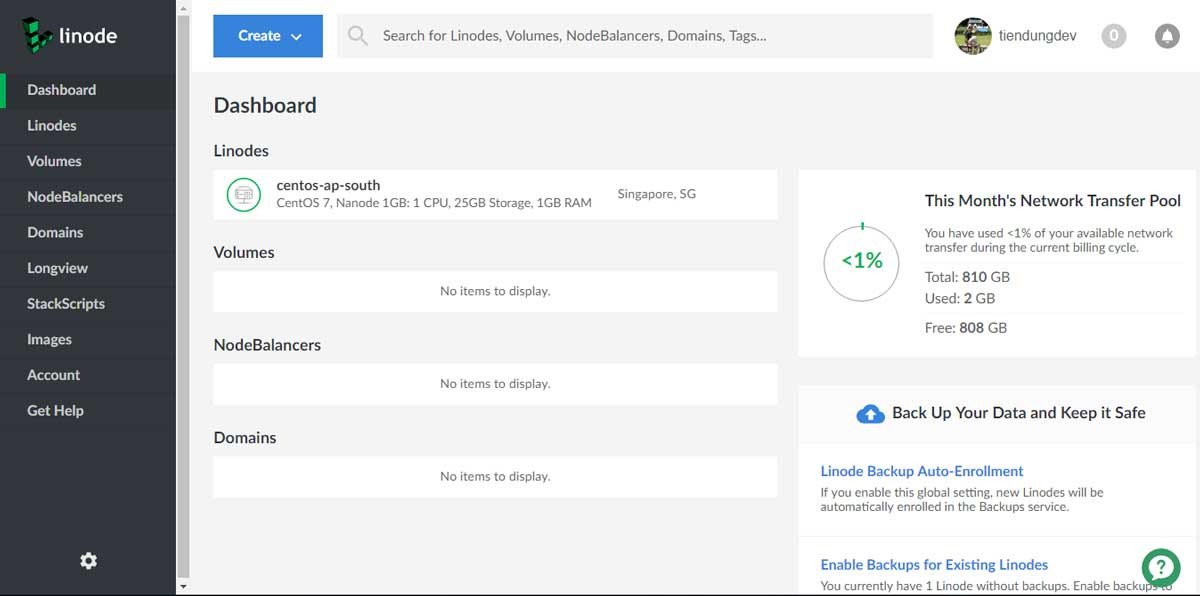Open Account in the sidebar
1200x596 pixels.
(x=88, y=375)
